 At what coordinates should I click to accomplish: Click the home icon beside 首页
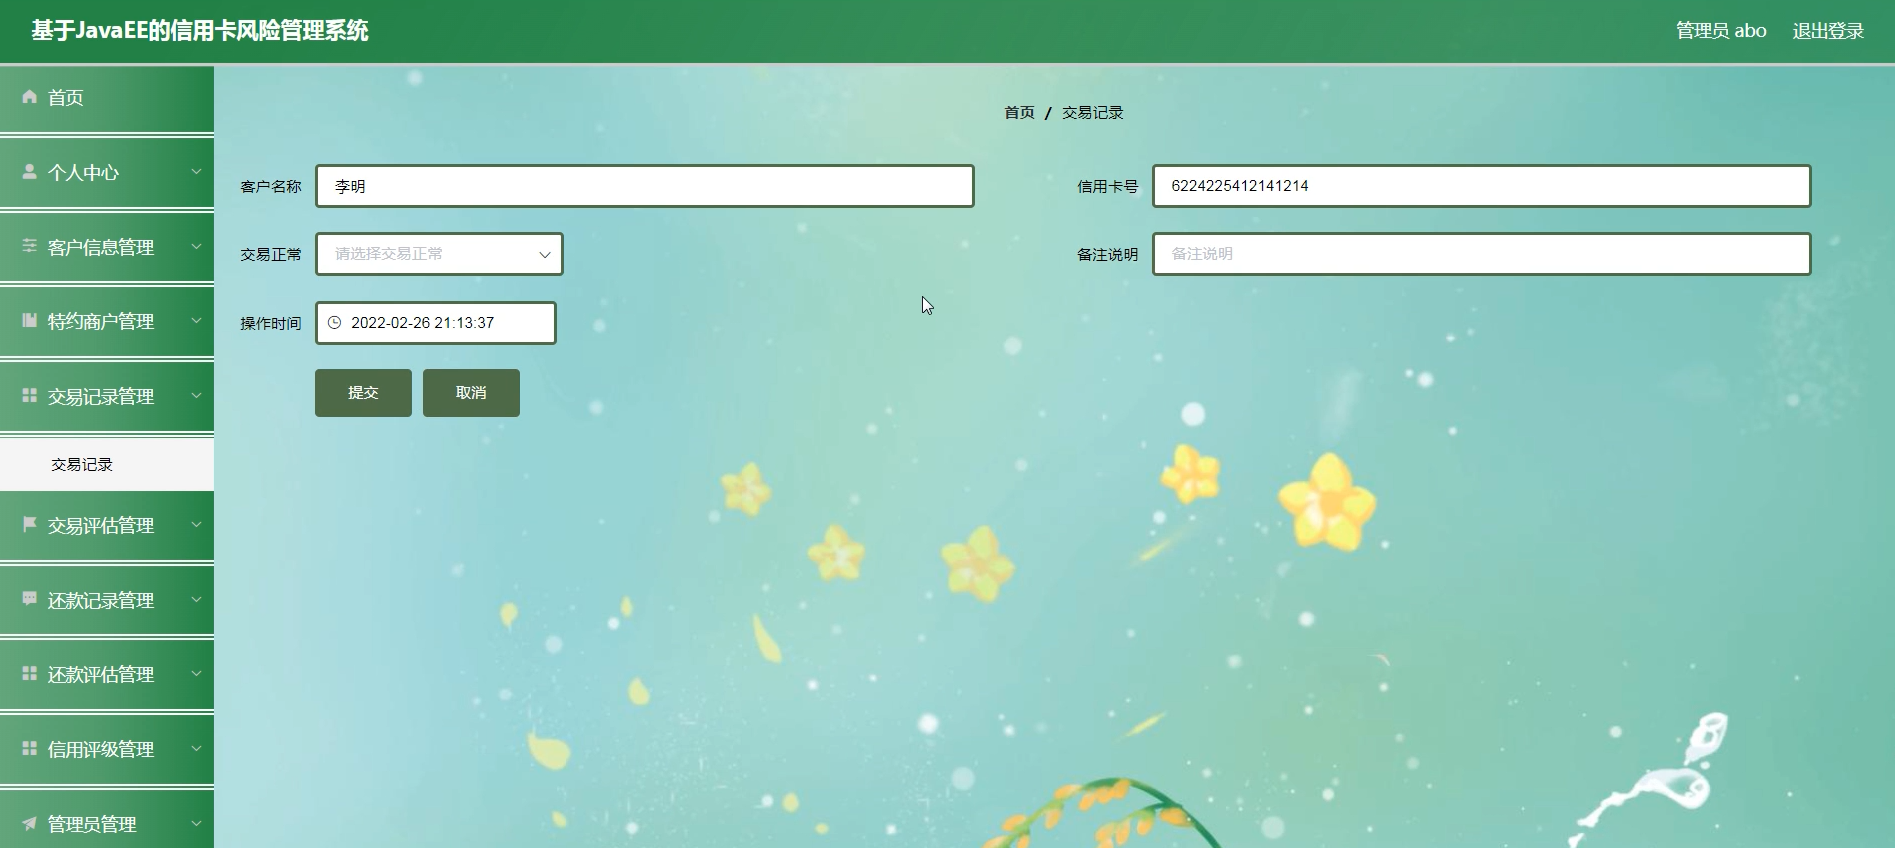tap(29, 97)
